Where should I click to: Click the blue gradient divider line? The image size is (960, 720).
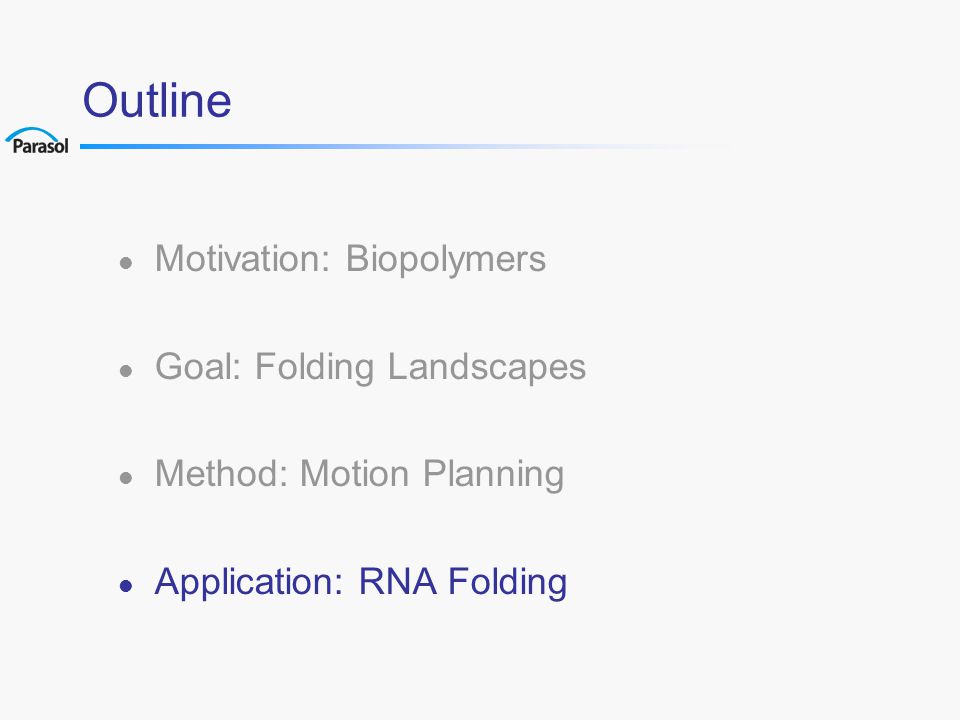pos(404,146)
